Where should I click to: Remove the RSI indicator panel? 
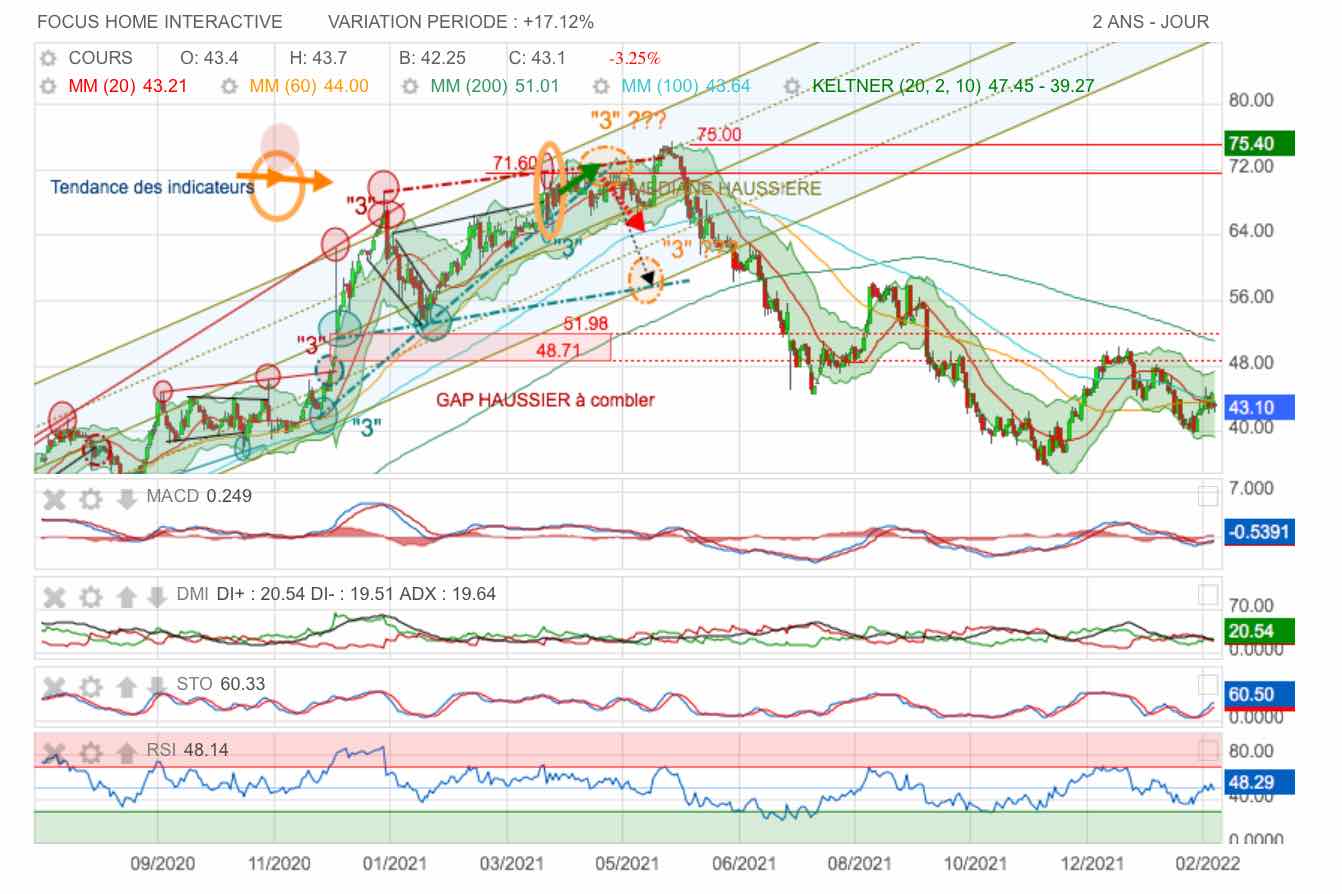[55, 752]
